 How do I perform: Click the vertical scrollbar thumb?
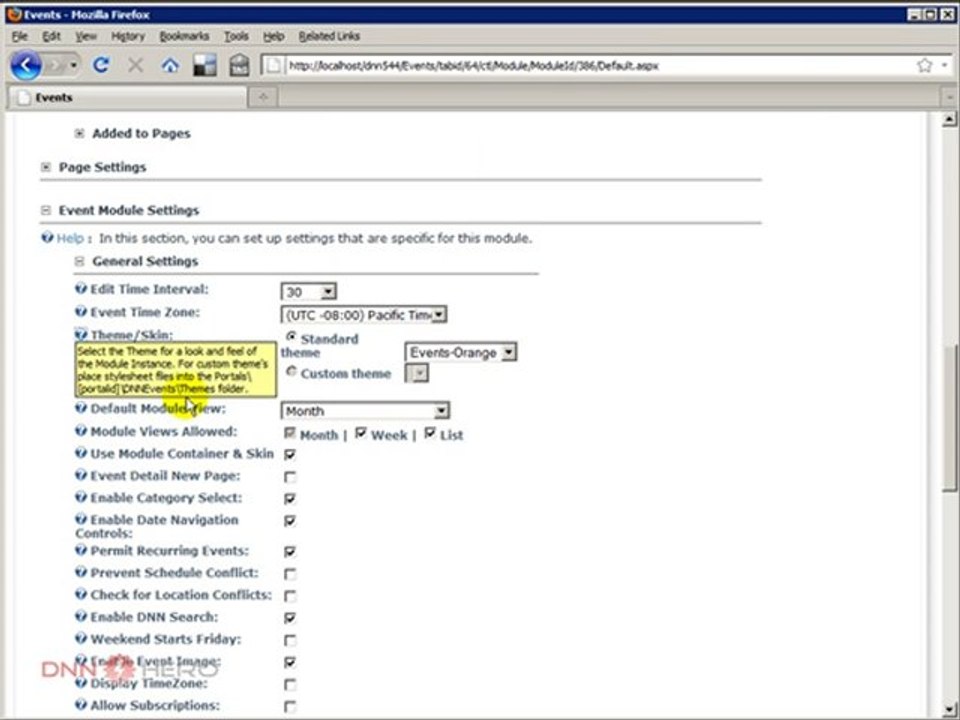[x=949, y=418]
